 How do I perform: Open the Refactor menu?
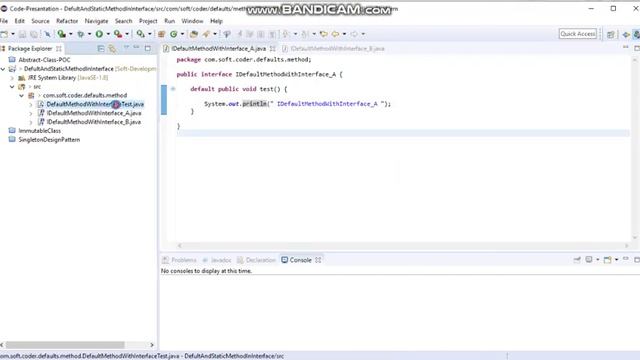coord(67,21)
